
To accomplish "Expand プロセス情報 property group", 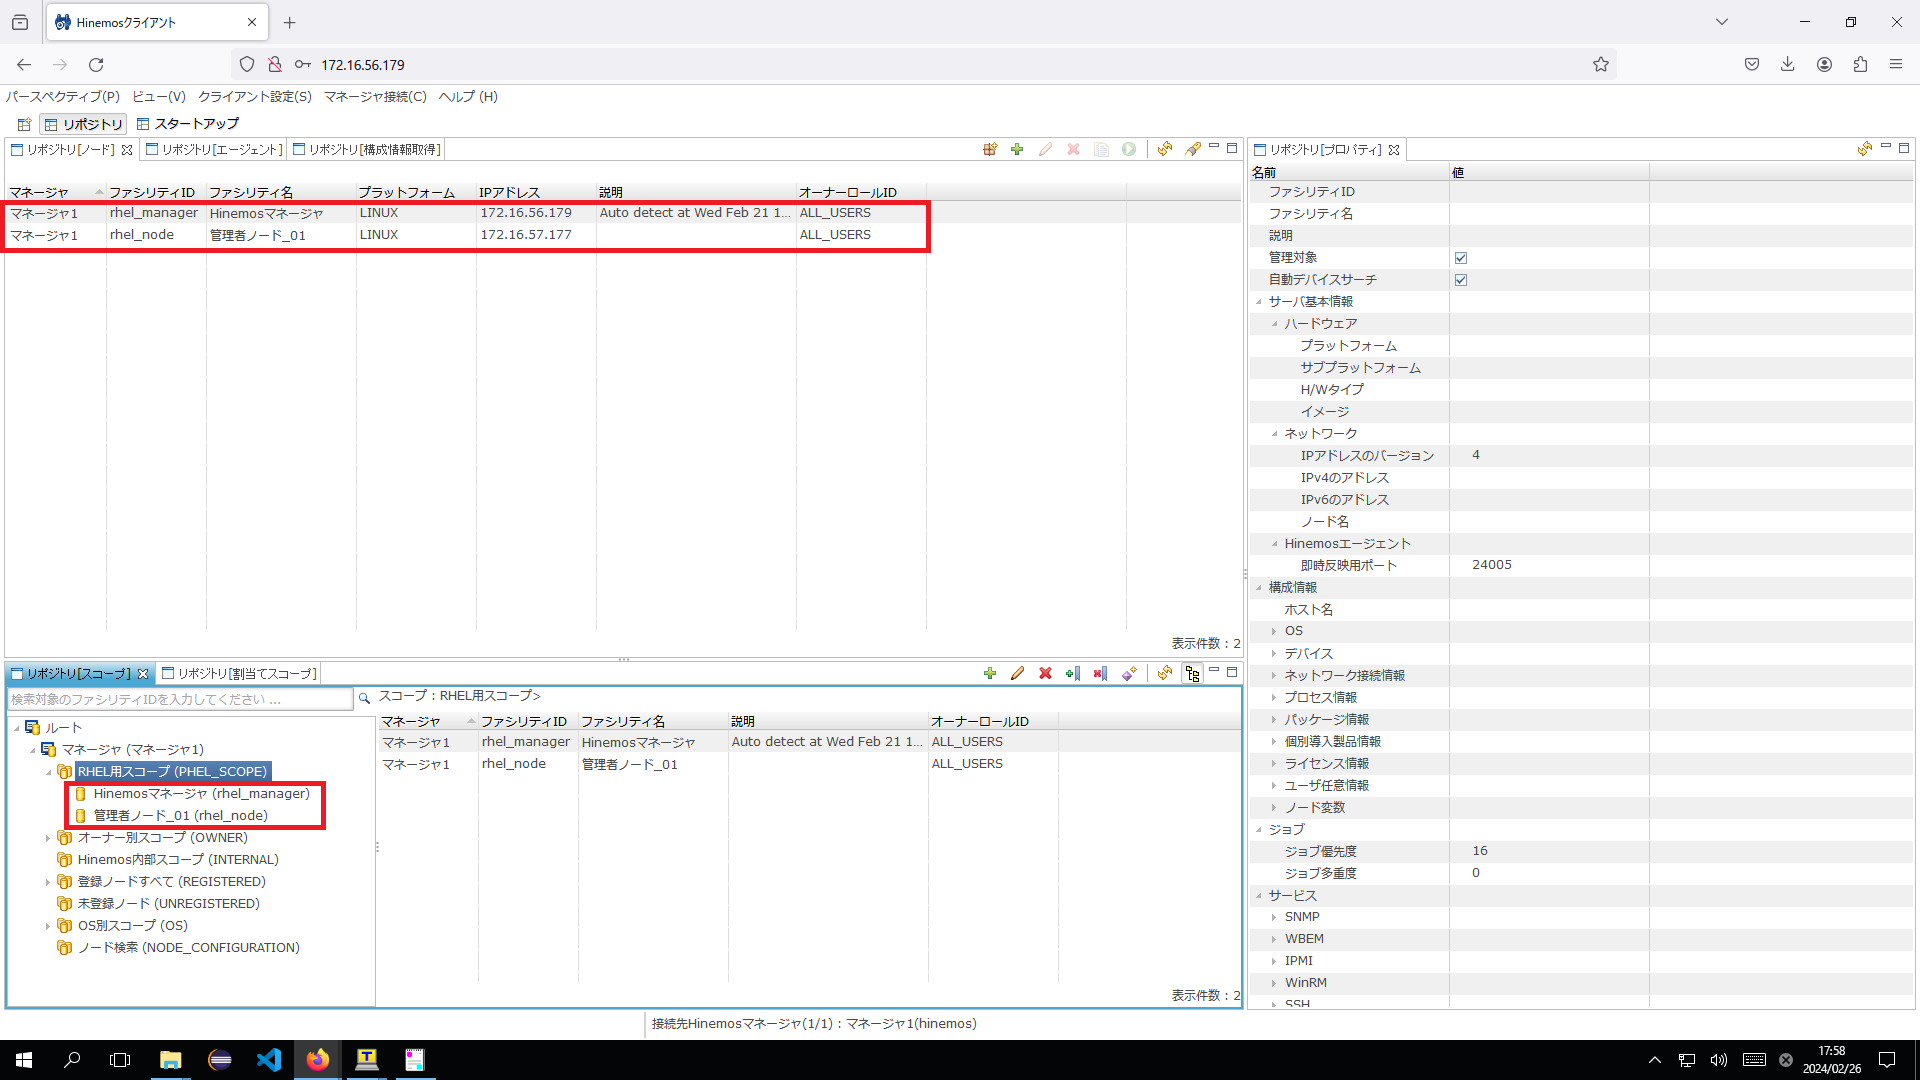I will [x=1274, y=698].
